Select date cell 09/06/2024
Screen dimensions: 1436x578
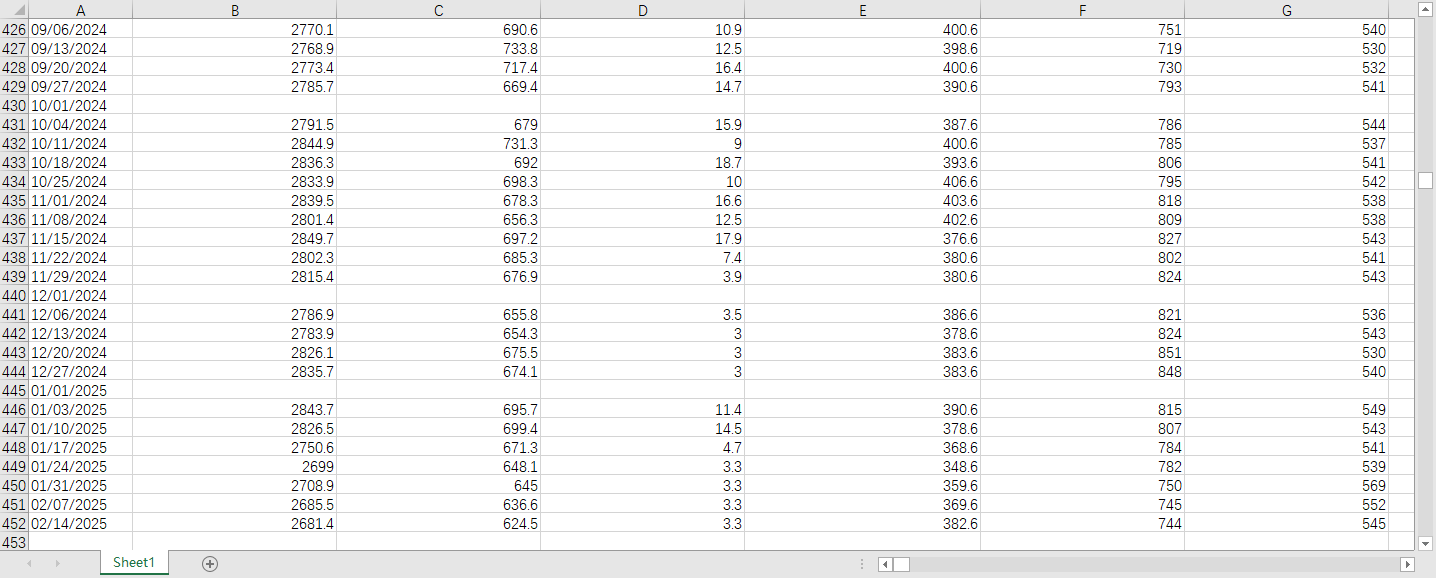click(81, 30)
